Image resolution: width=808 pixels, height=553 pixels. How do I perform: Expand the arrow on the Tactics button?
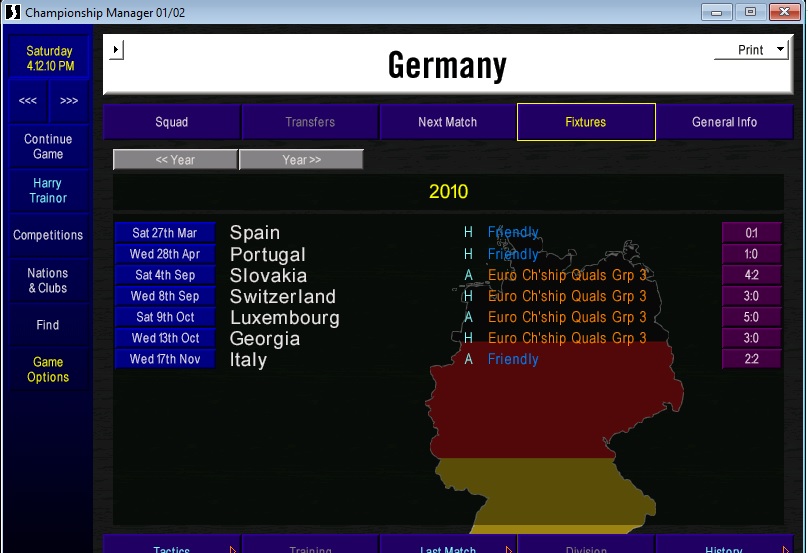tap(232, 549)
